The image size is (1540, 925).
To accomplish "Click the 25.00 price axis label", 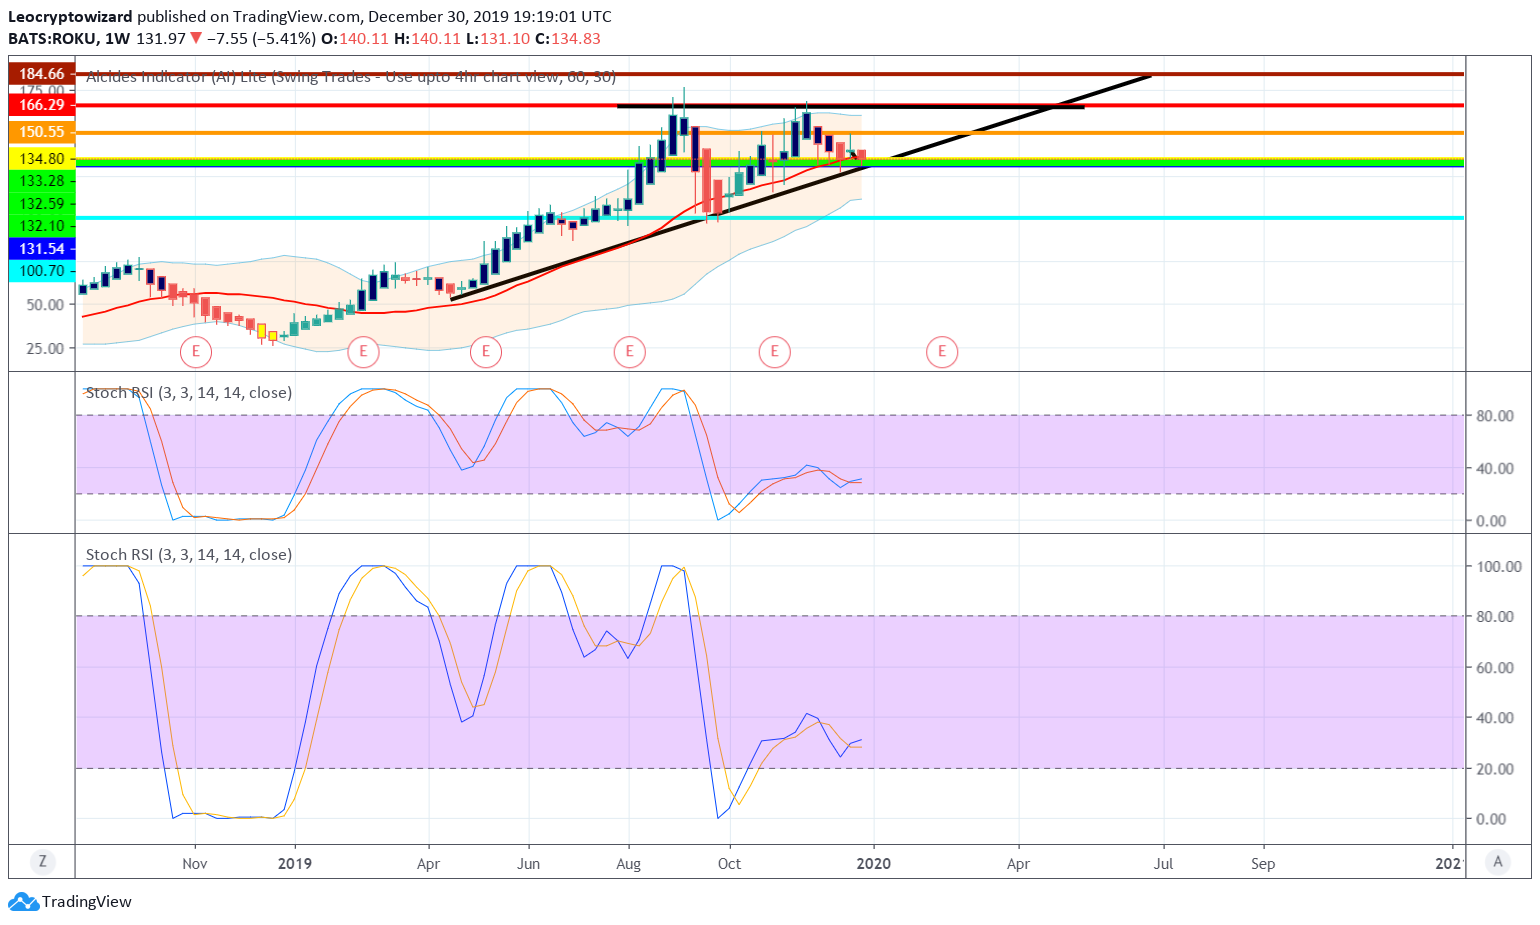I will pos(45,349).
